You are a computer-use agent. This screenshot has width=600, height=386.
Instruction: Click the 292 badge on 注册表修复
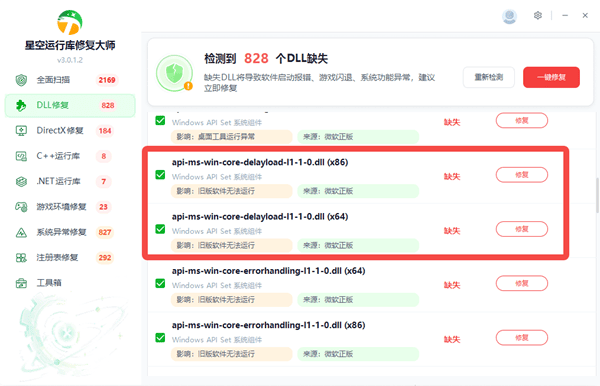pyautogui.click(x=105, y=257)
